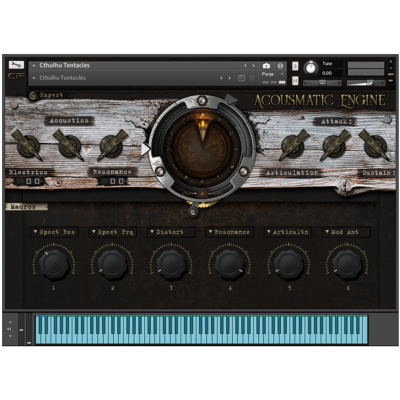Click the Expert mode emblem icon
This screenshot has height=400, width=400.
tap(33, 96)
